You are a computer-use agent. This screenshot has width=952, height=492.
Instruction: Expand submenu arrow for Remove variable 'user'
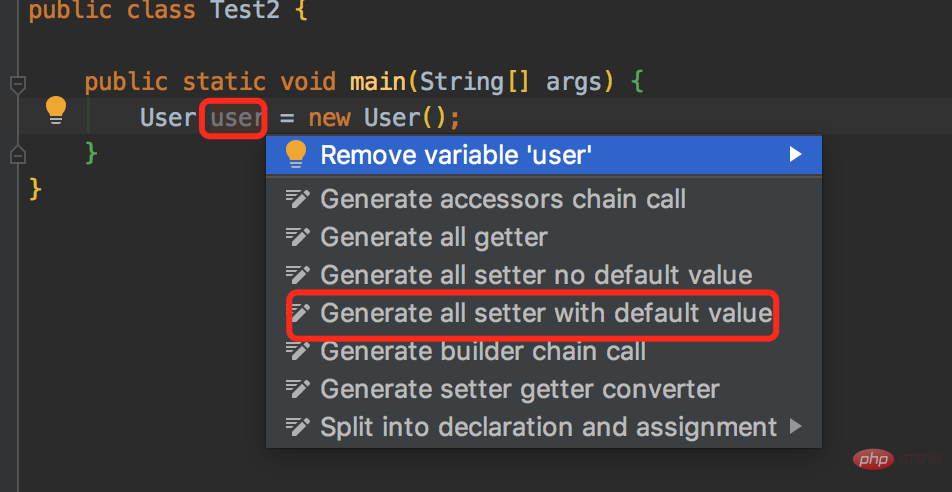point(795,154)
